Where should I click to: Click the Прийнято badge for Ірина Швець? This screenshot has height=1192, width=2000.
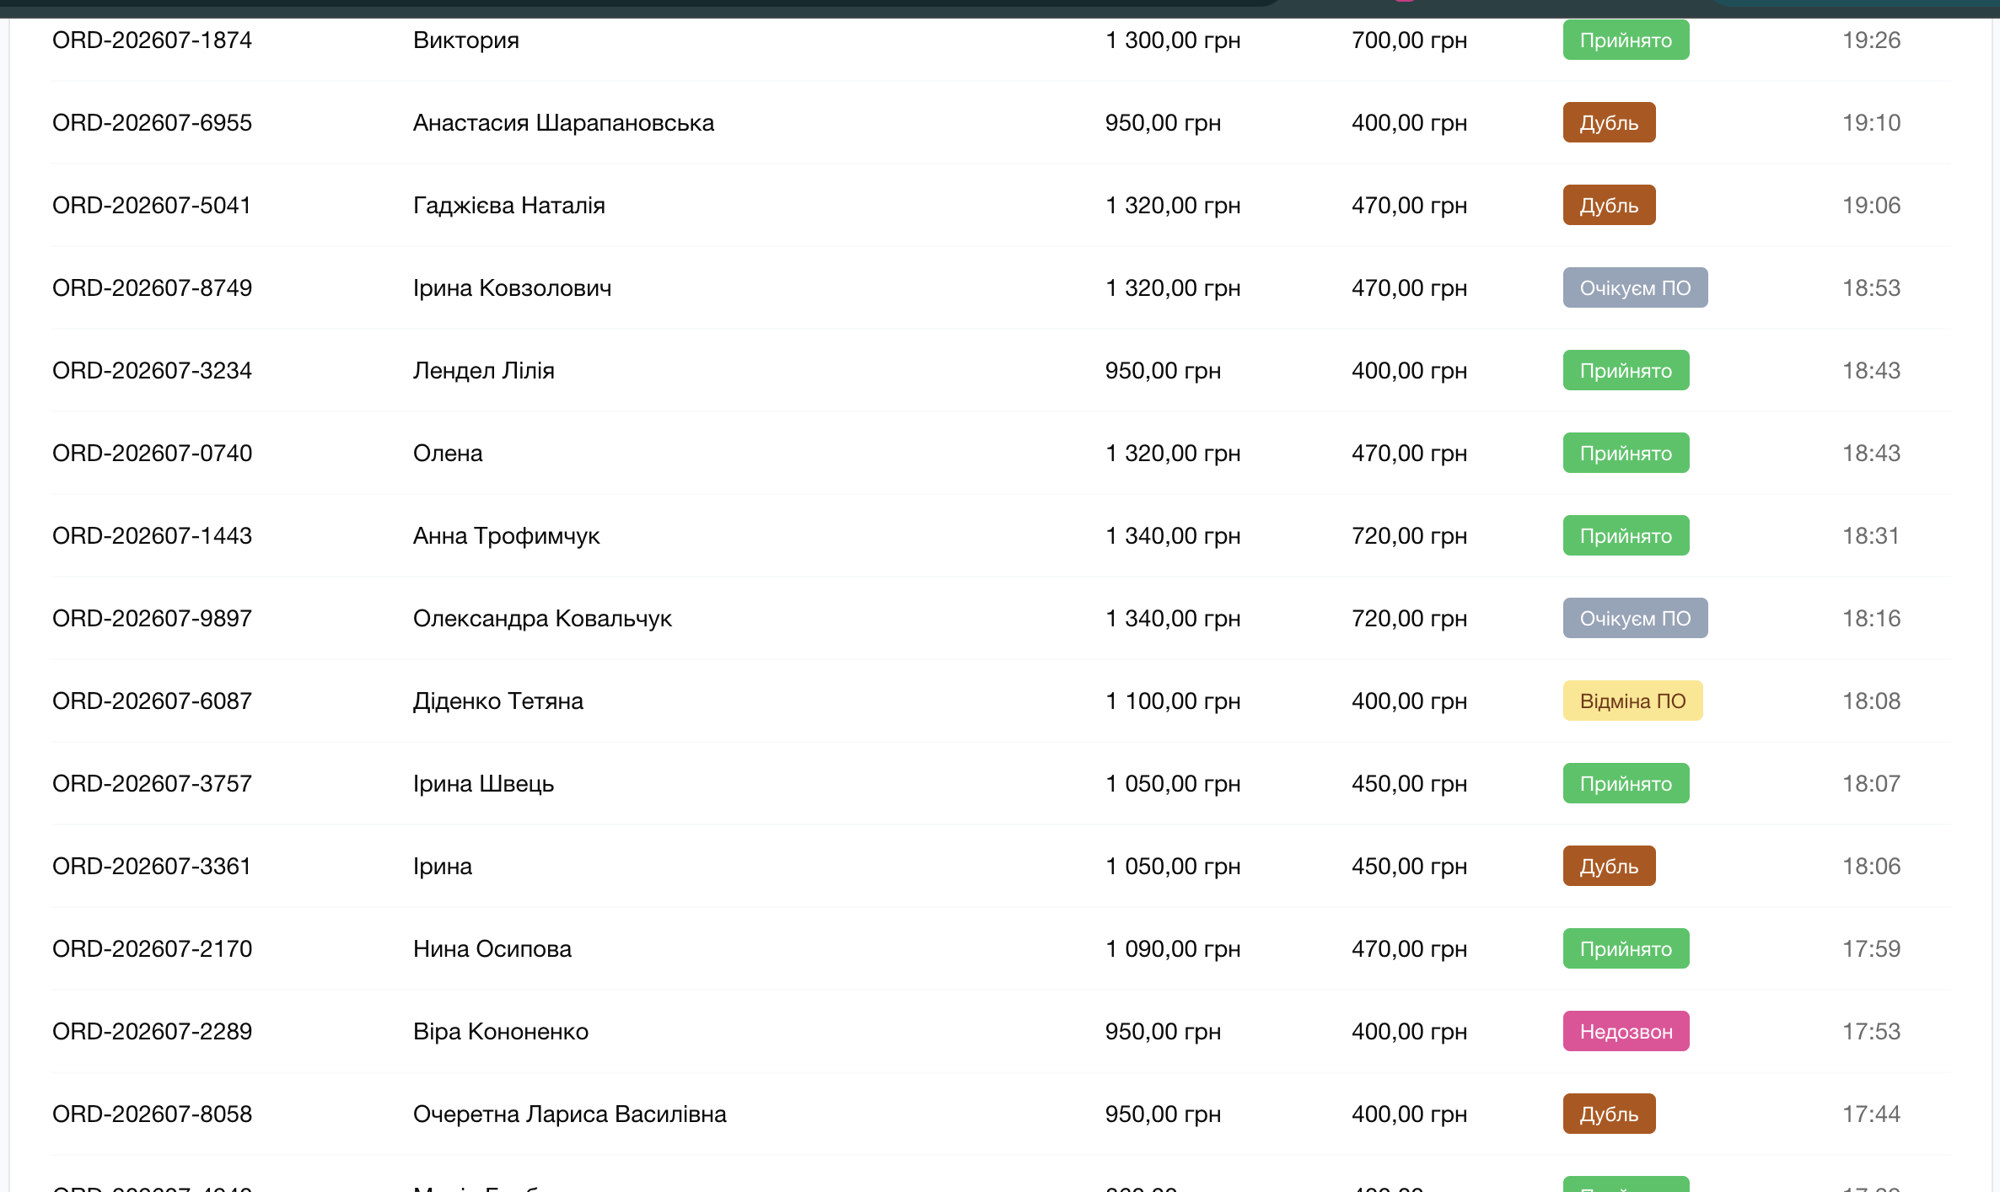pyautogui.click(x=1626, y=784)
